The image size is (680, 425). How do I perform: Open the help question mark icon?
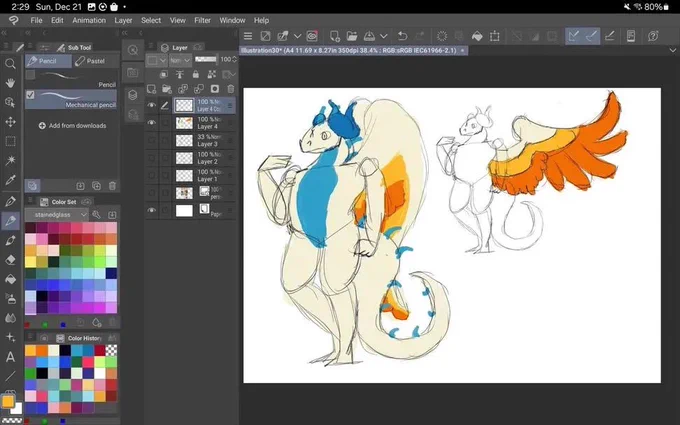point(653,36)
